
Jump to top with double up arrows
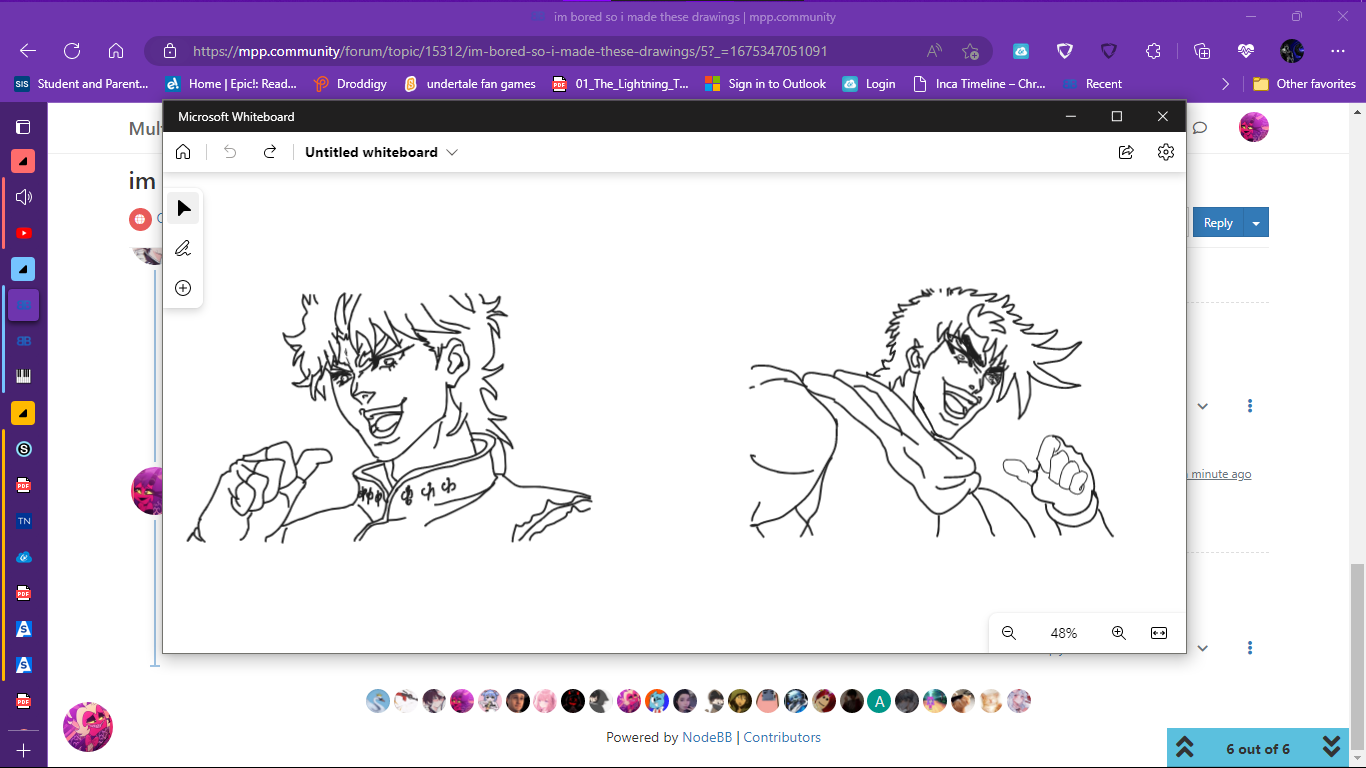(x=1185, y=748)
